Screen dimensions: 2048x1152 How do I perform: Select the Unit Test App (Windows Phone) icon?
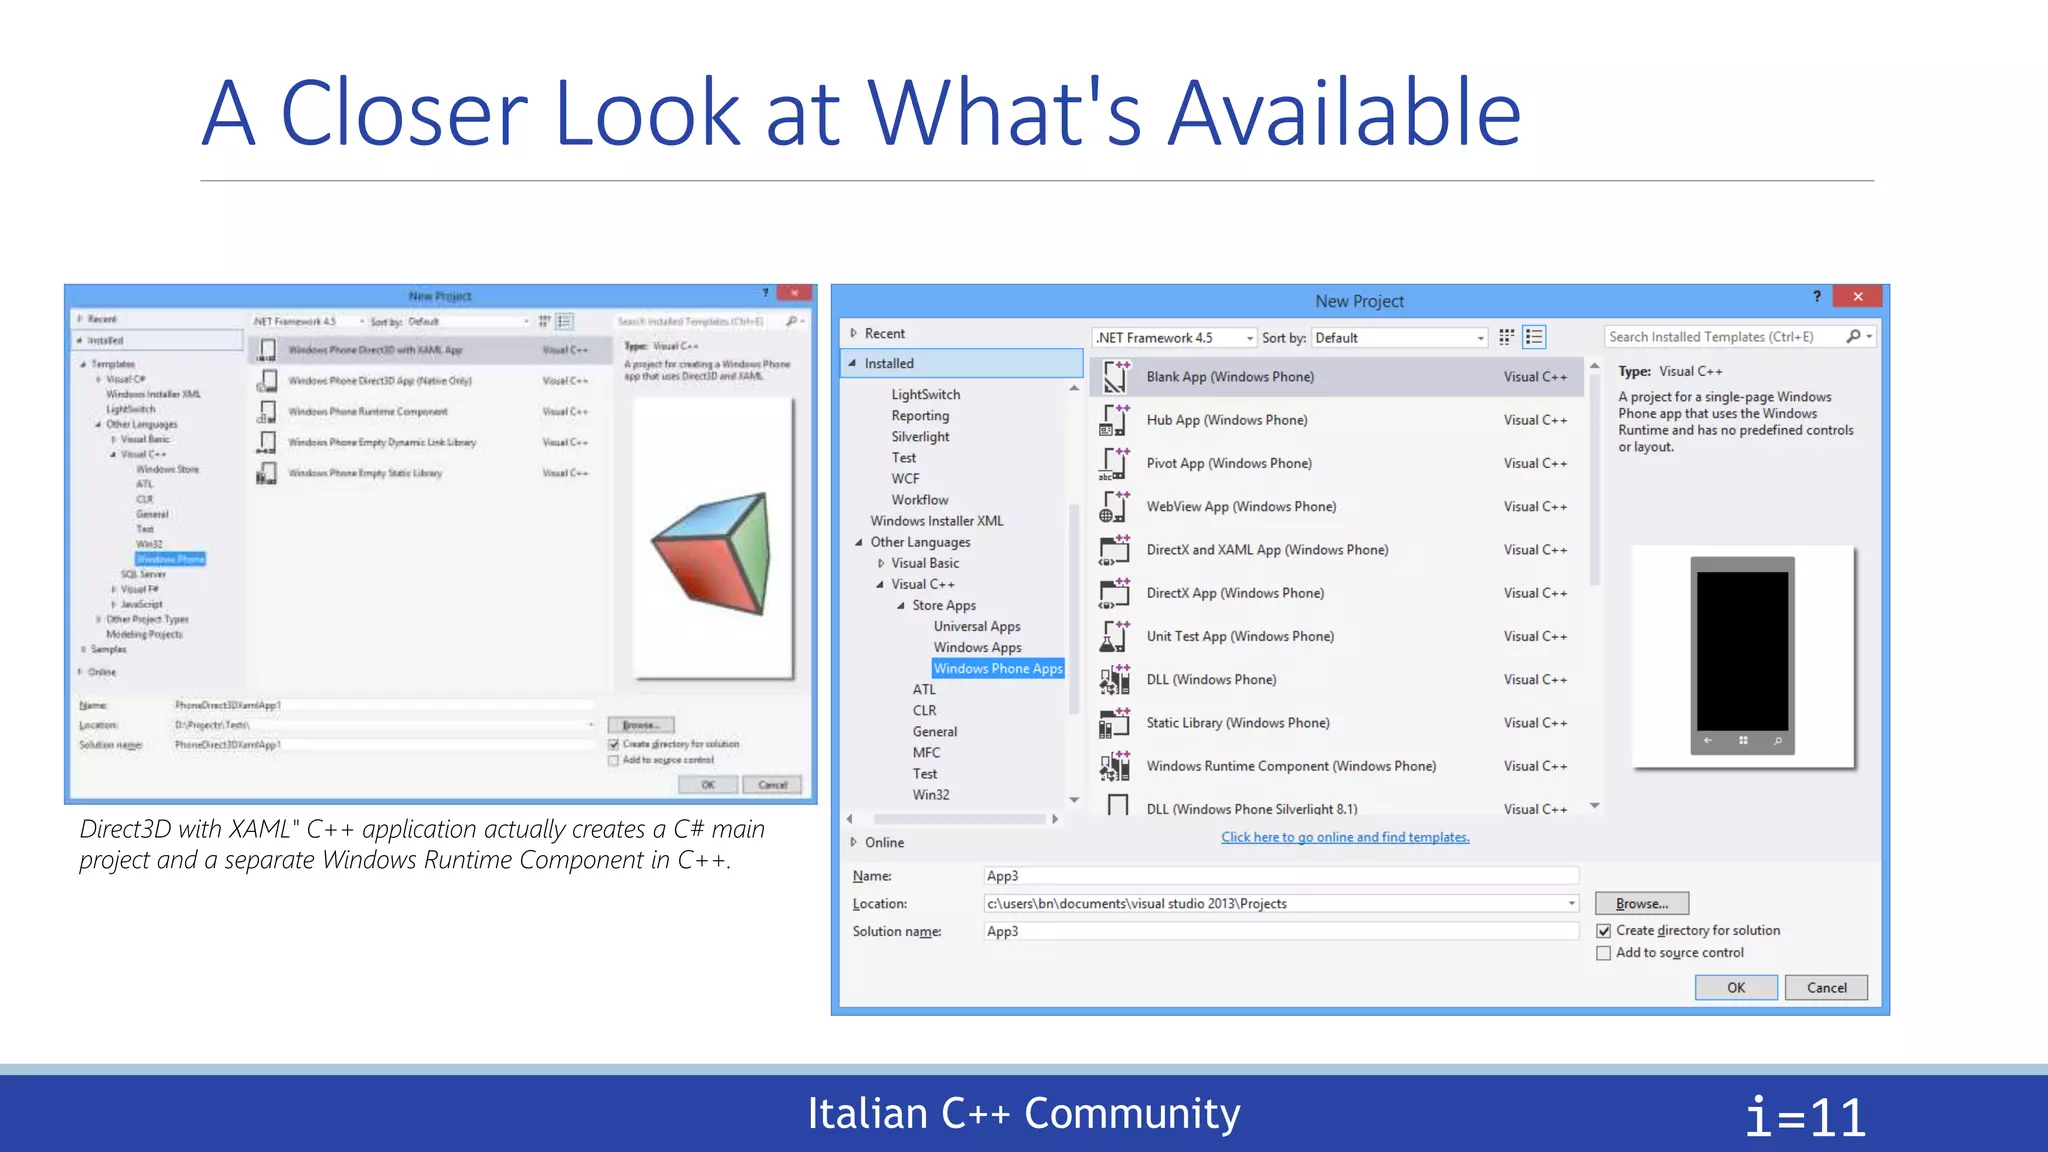[x=1115, y=636]
